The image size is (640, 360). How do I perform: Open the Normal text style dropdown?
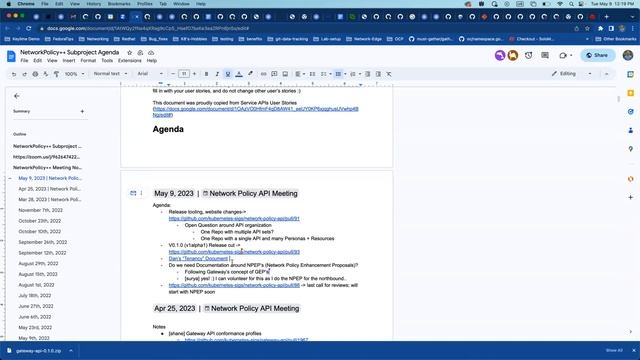click(x=110, y=74)
